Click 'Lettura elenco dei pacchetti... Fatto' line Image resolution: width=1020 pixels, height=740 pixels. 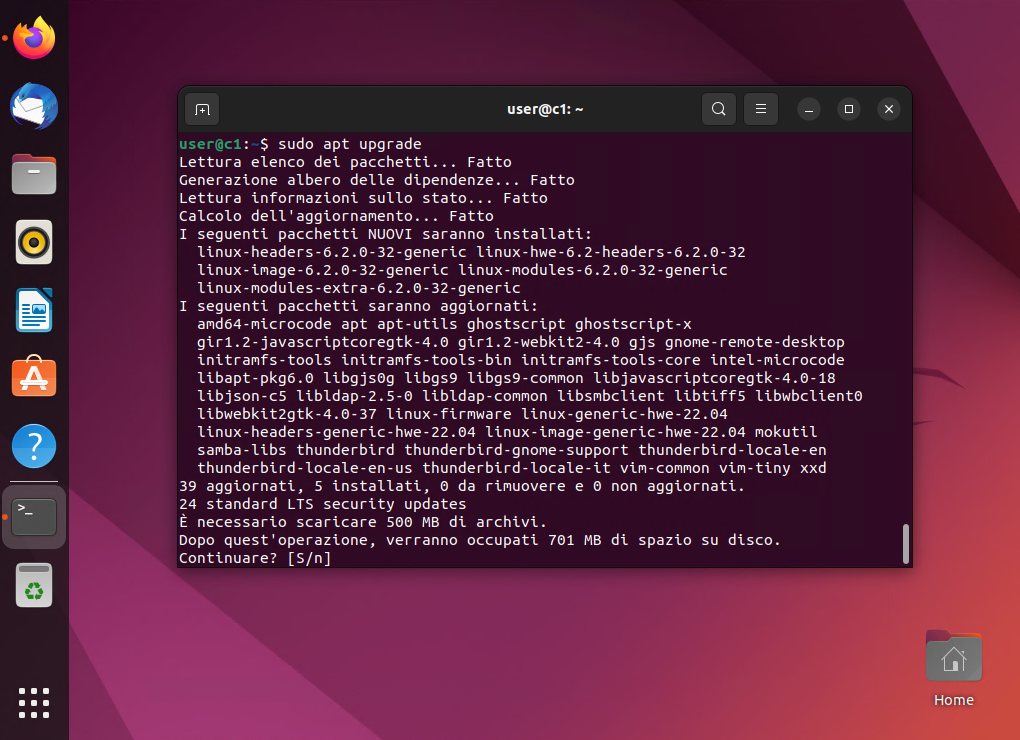click(x=345, y=162)
